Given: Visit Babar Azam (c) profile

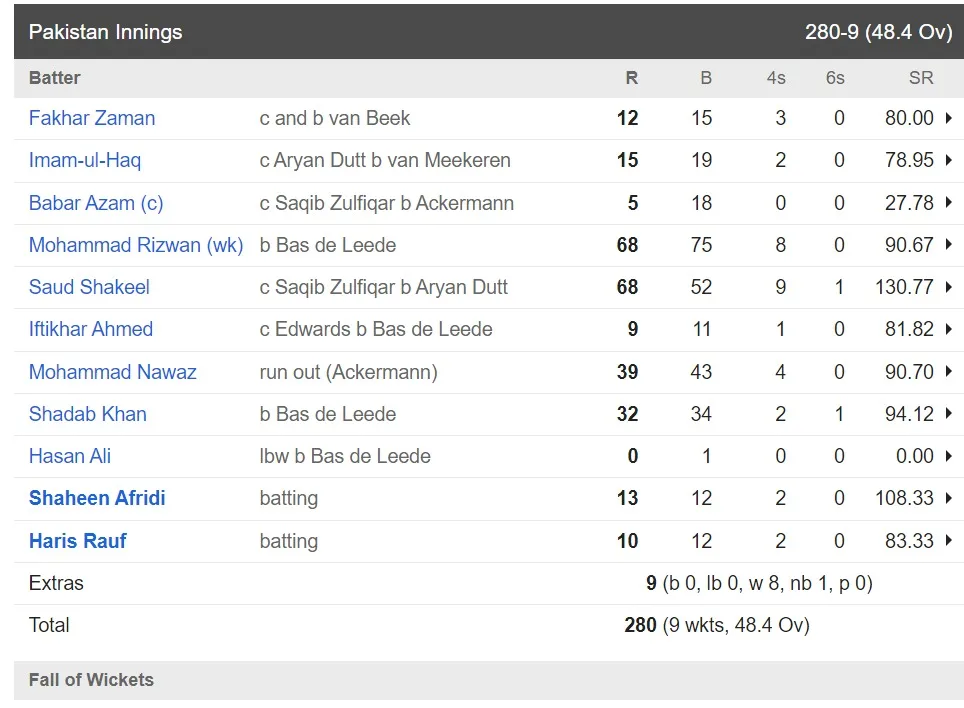Looking at the screenshot, I should (96, 203).
